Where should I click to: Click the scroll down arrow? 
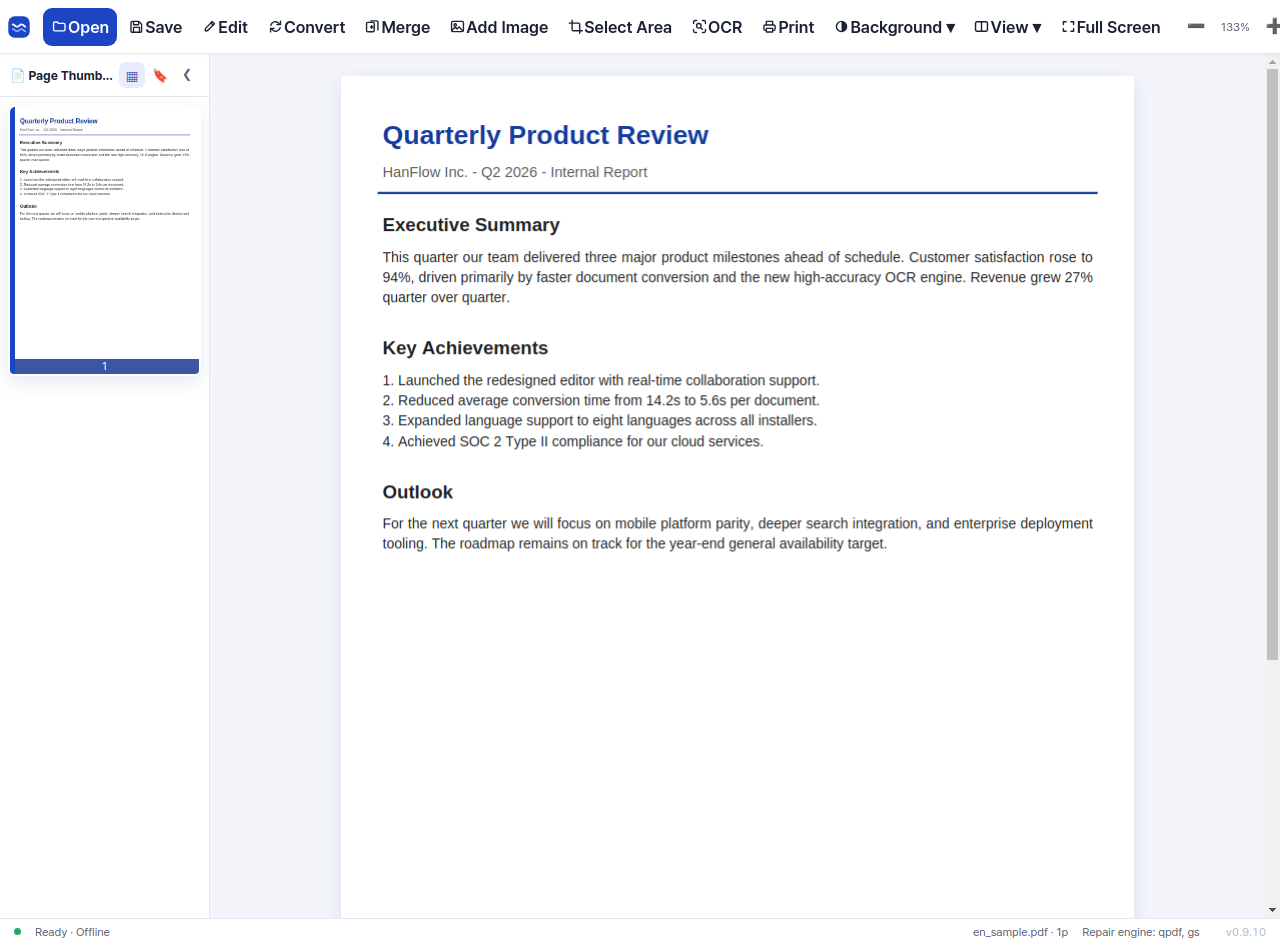[1272, 910]
